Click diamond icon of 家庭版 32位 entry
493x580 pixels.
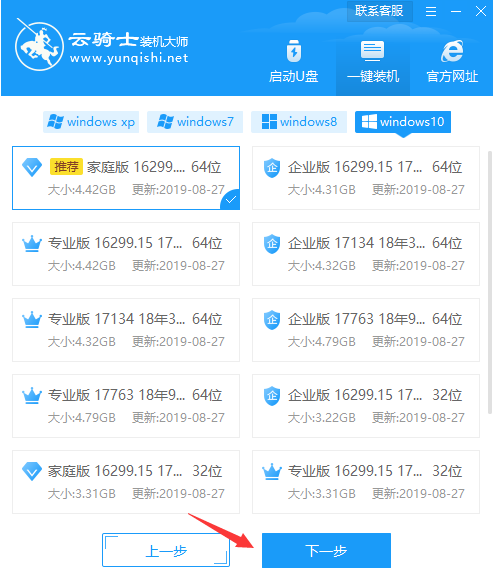pyautogui.click(x=32, y=471)
